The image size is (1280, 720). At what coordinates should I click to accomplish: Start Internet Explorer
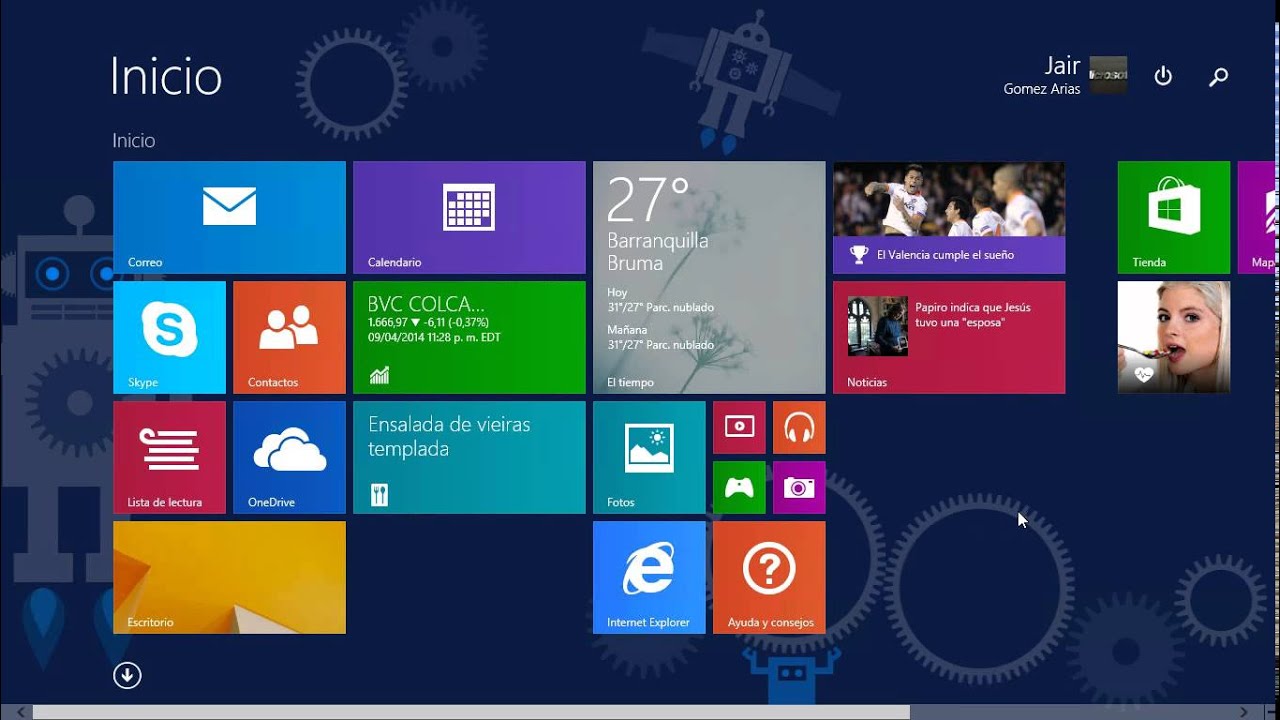[648, 577]
